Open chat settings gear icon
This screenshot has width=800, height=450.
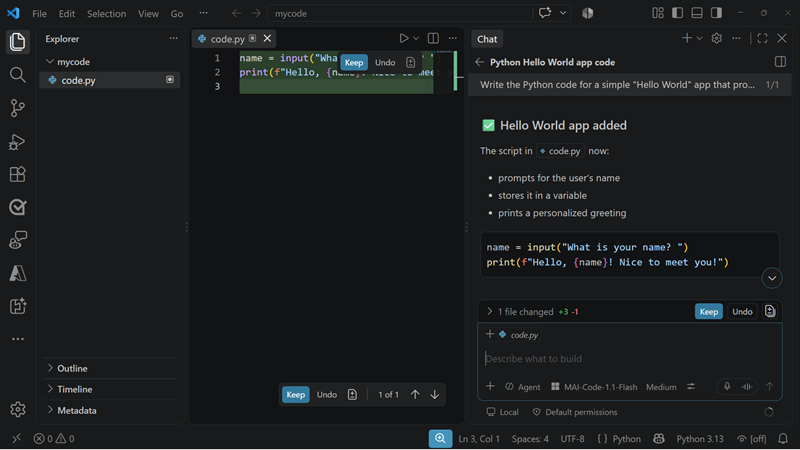[716, 38]
